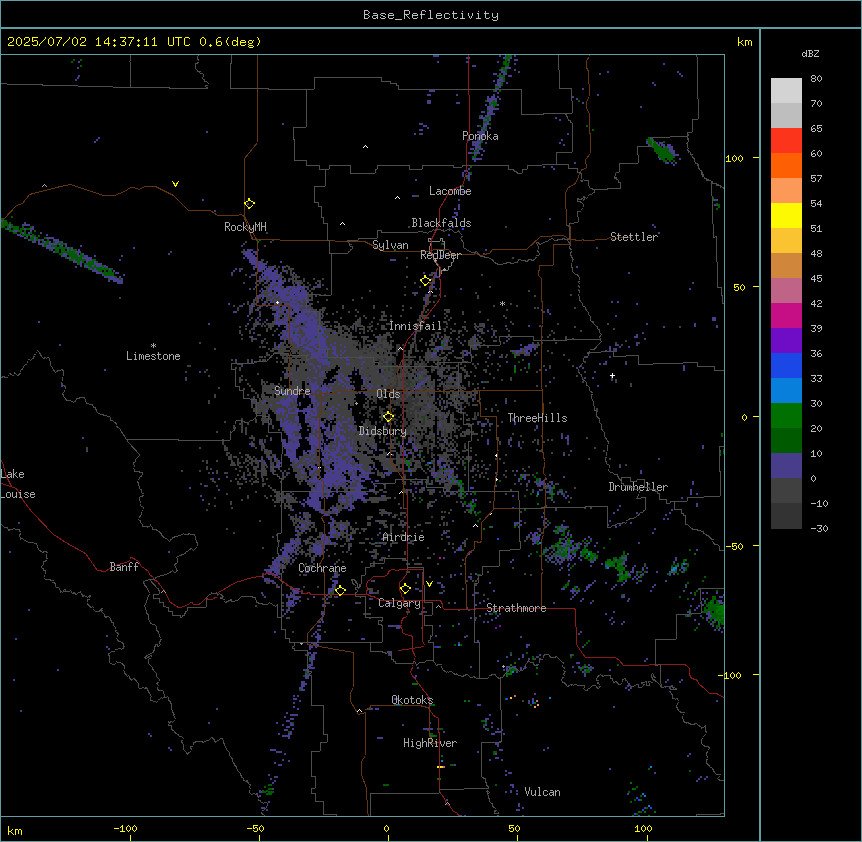Pick the dark gray -10 to -30 swatch
This screenshot has width=862, height=842.
(x=786, y=516)
